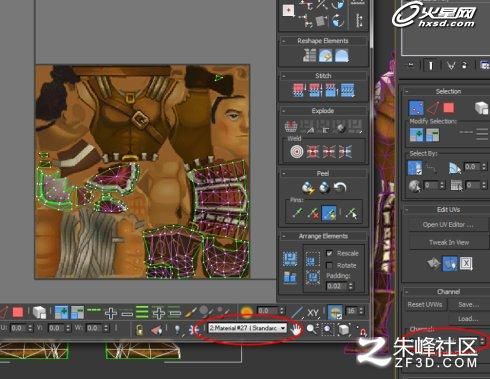This screenshot has width=490, height=379.
Task: Click the Pin Selected icon under Pins
Action: pos(297,213)
